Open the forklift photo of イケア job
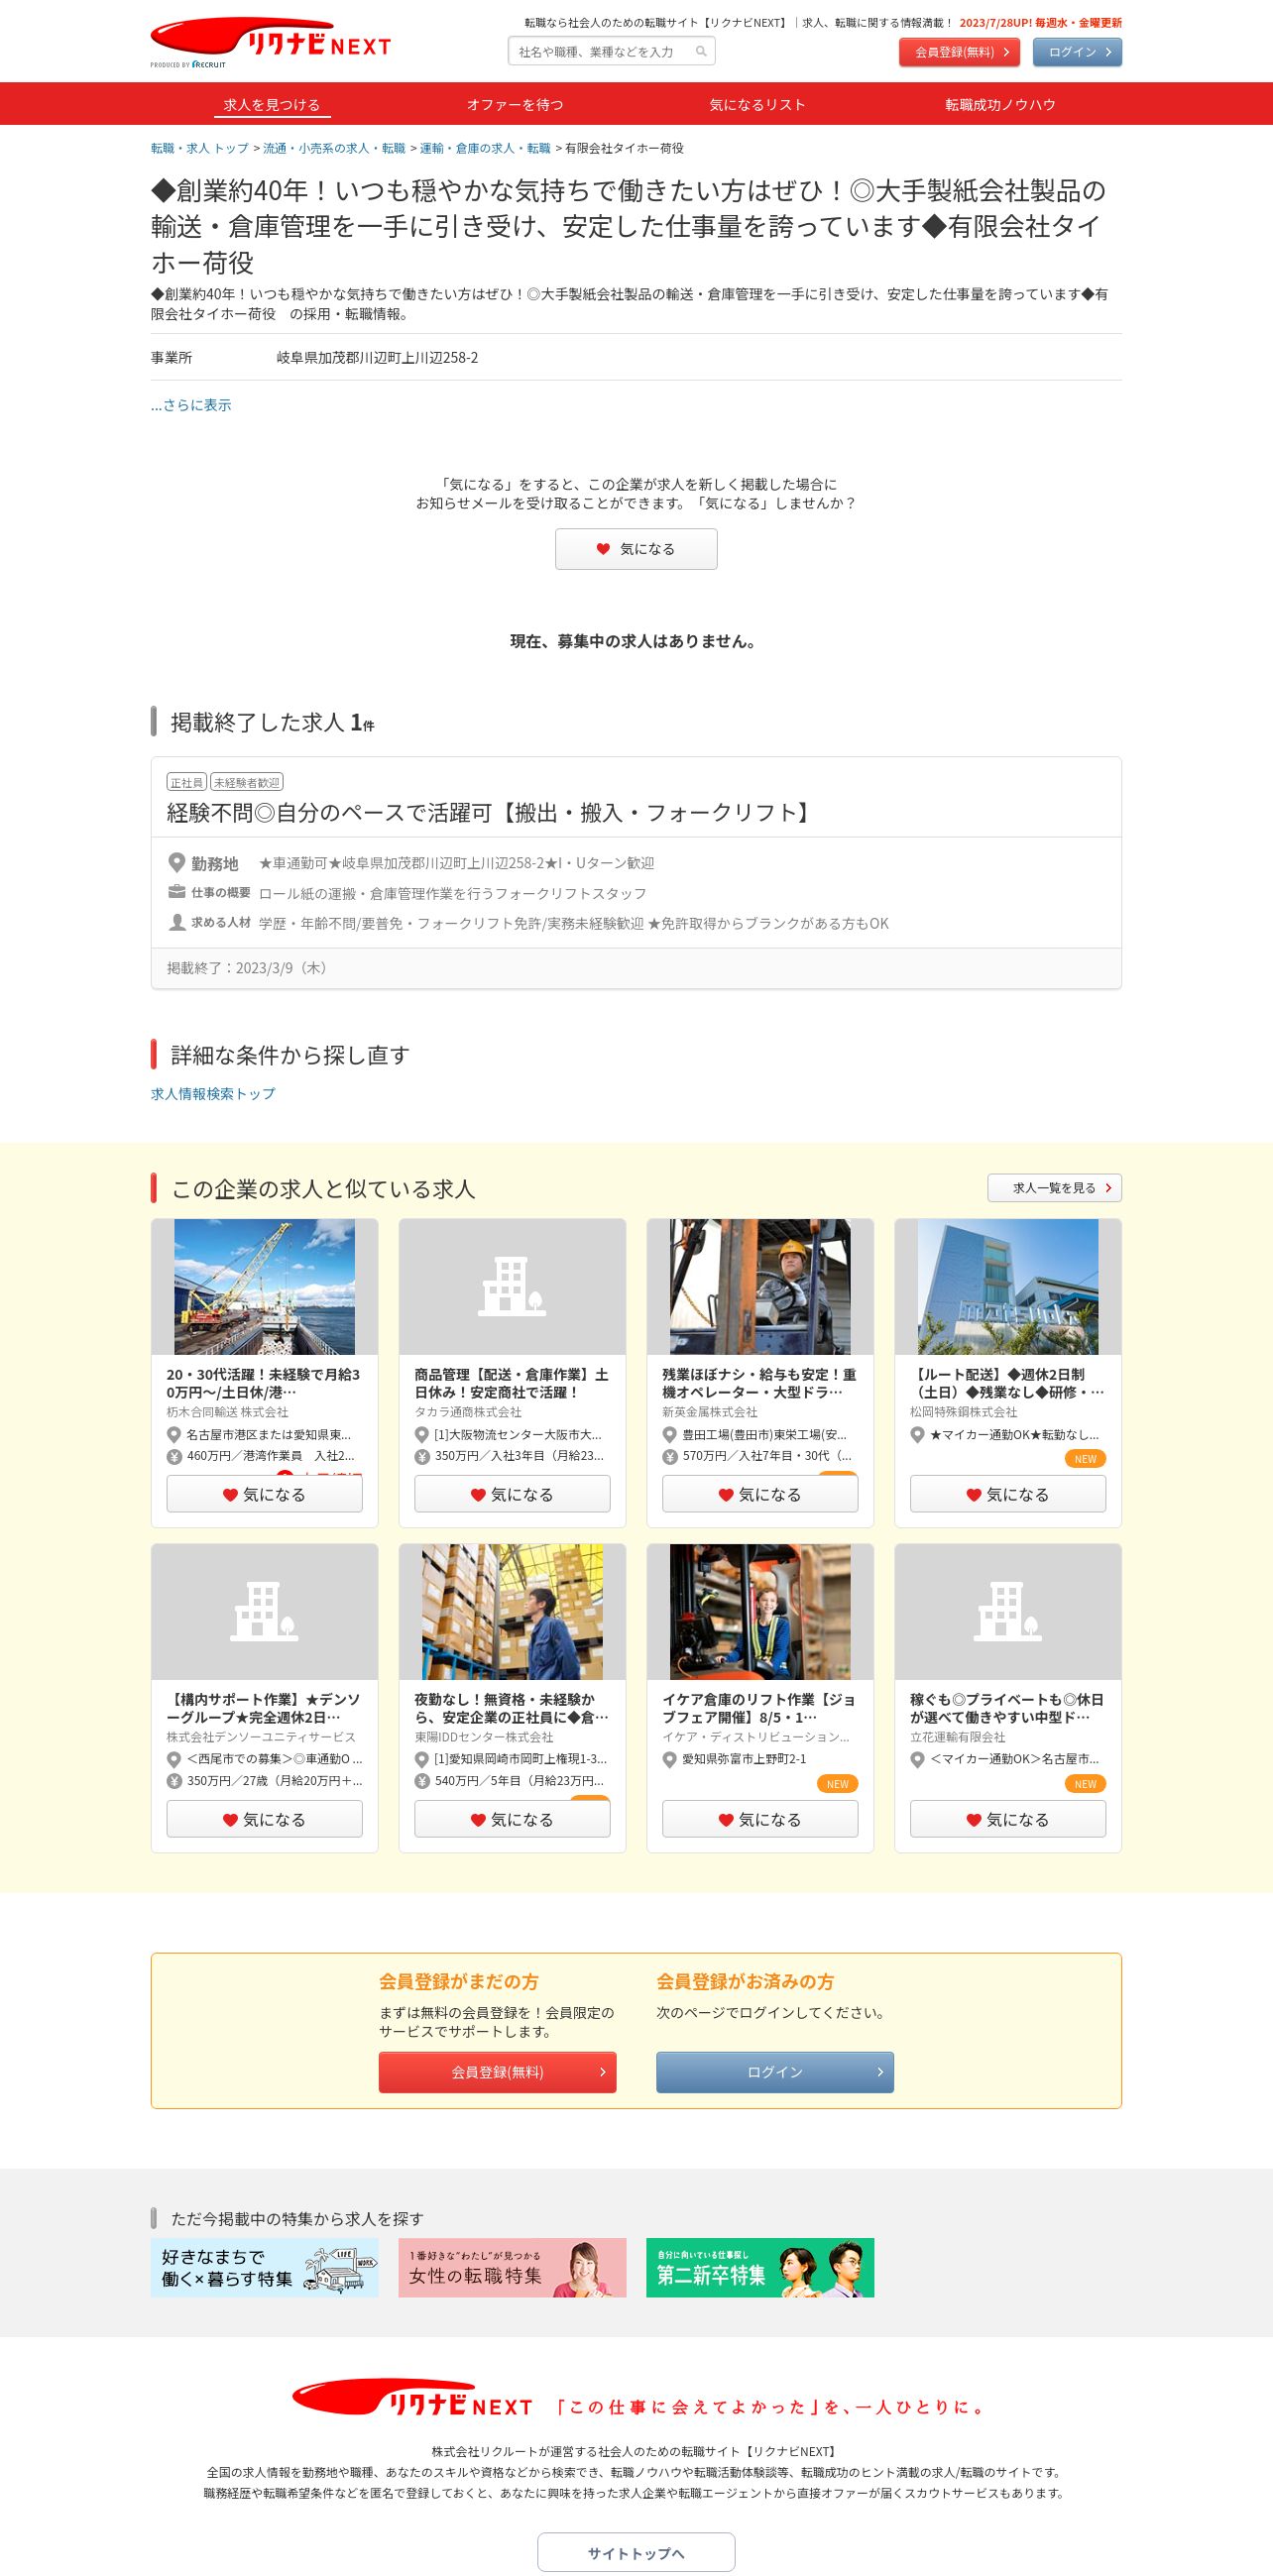Viewport: 1273px width, 2576px height. pos(760,1612)
